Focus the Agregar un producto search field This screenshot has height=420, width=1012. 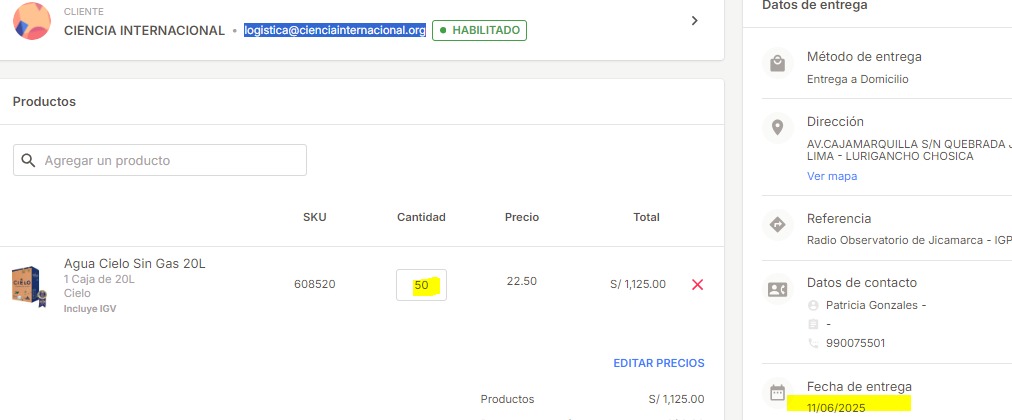pos(160,160)
